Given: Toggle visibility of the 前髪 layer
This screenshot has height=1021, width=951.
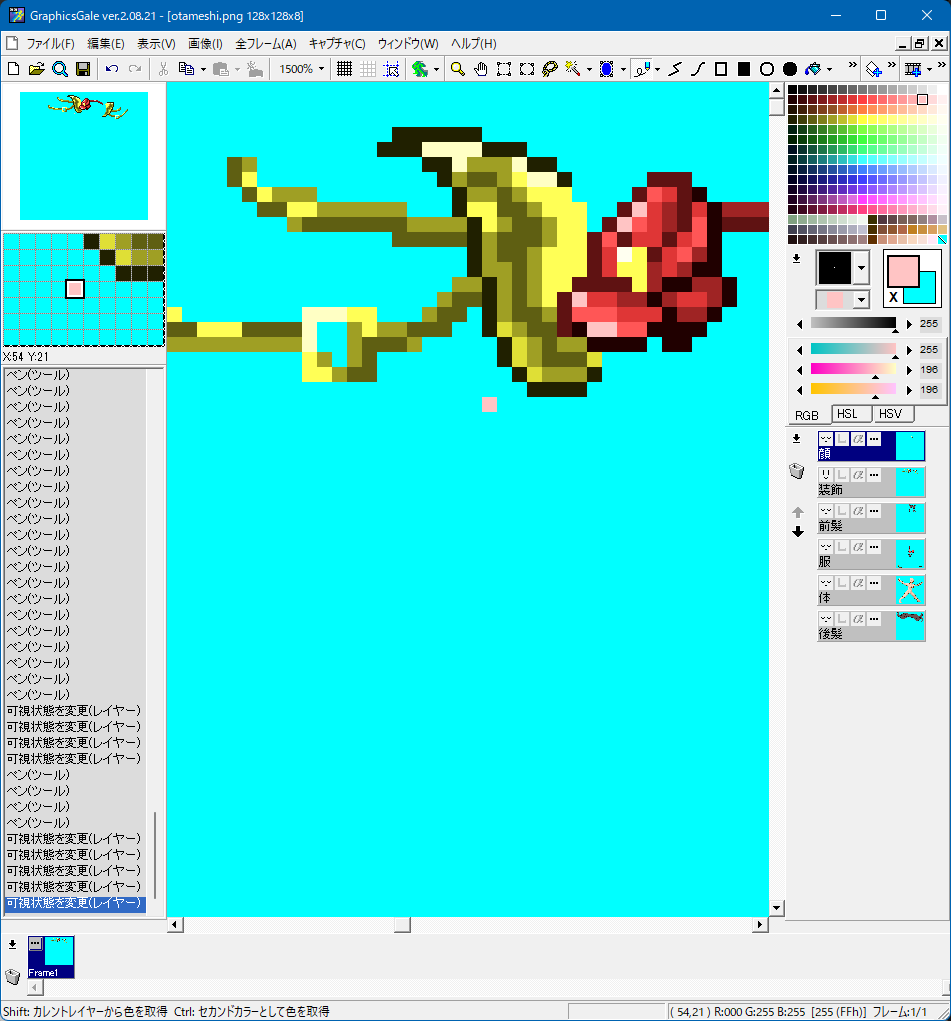Looking at the screenshot, I should pyautogui.click(x=826, y=511).
